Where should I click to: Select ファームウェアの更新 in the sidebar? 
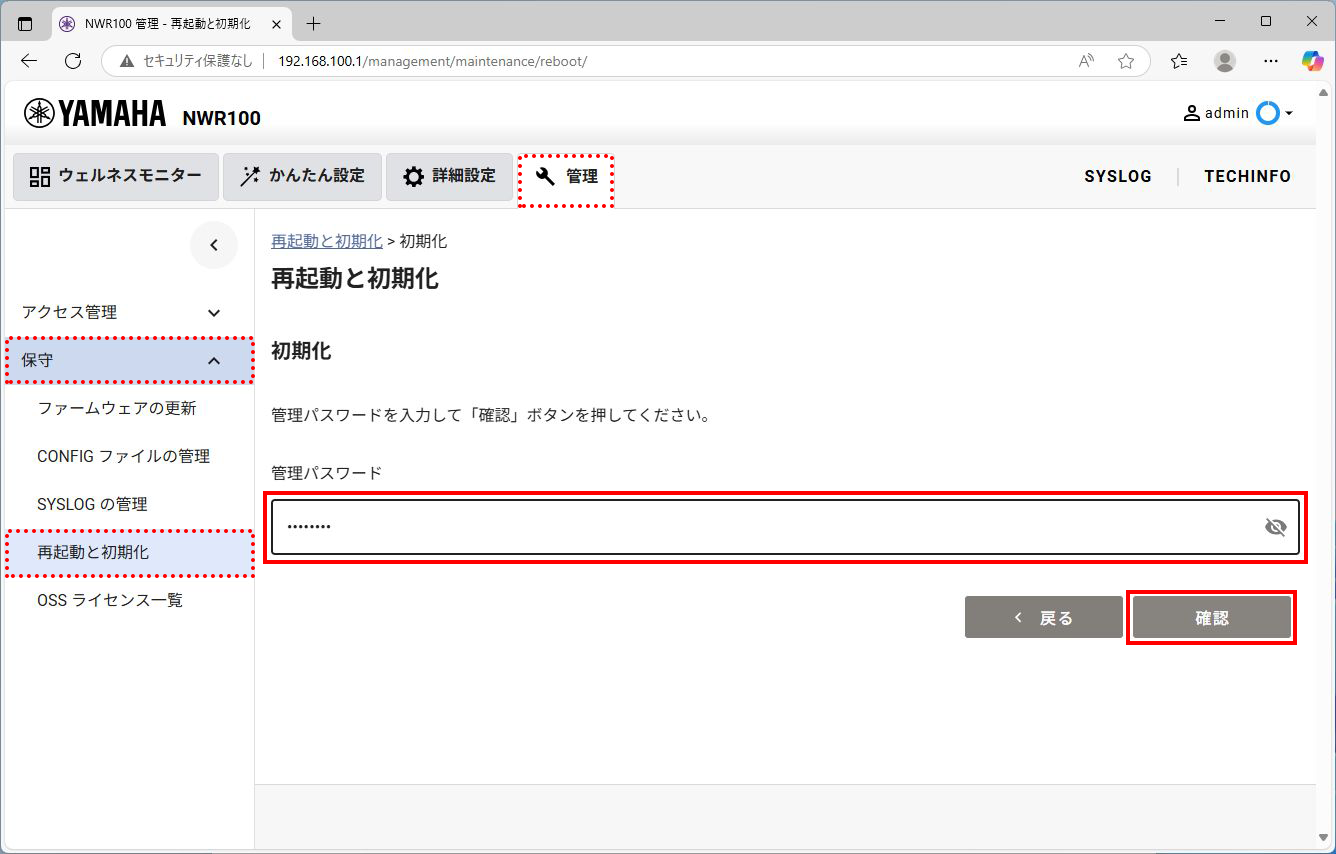(117, 408)
